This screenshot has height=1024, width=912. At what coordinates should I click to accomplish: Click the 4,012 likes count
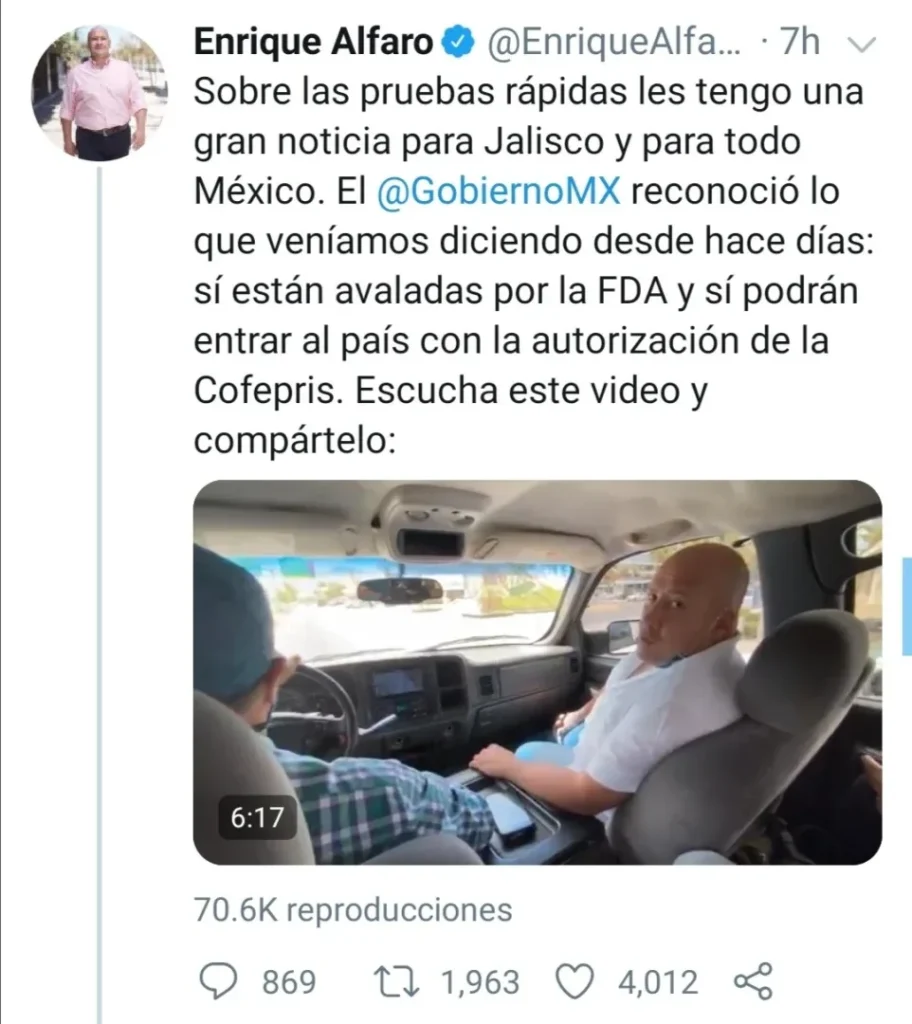(658, 982)
